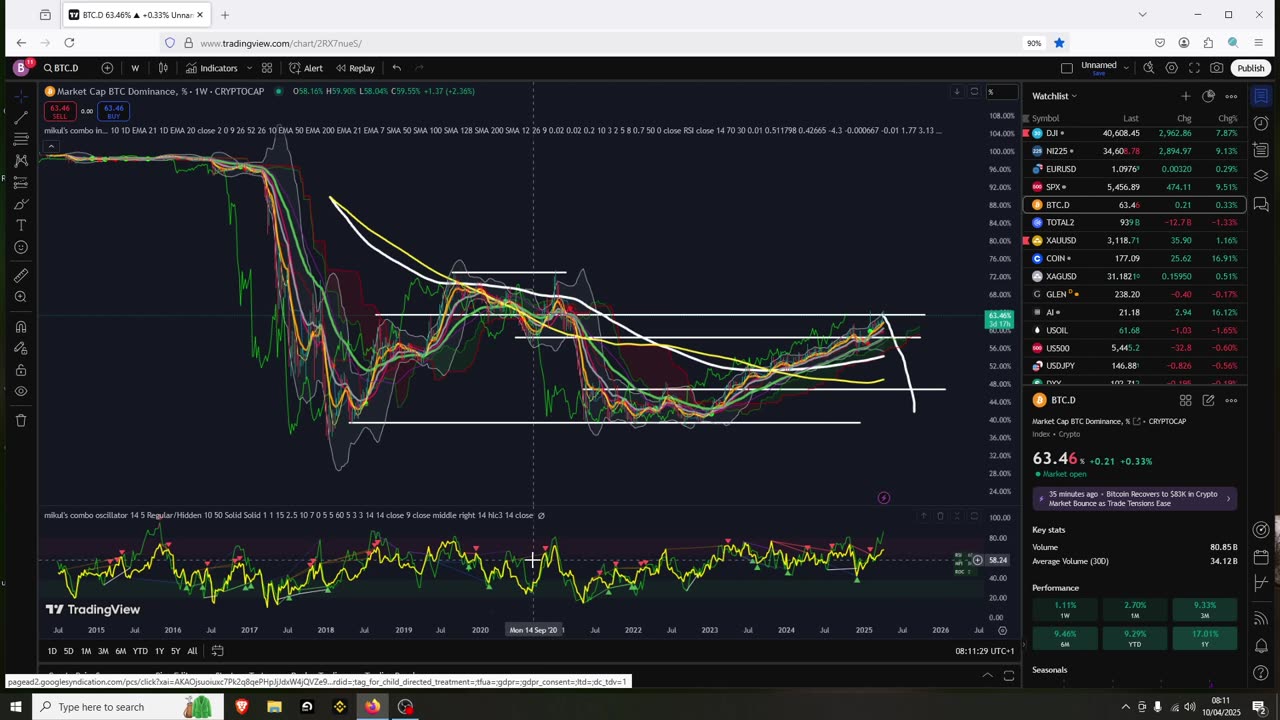This screenshot has width=1280, height=720.
Task: Enter fullscreen mode
Action: coord(1194,68)
